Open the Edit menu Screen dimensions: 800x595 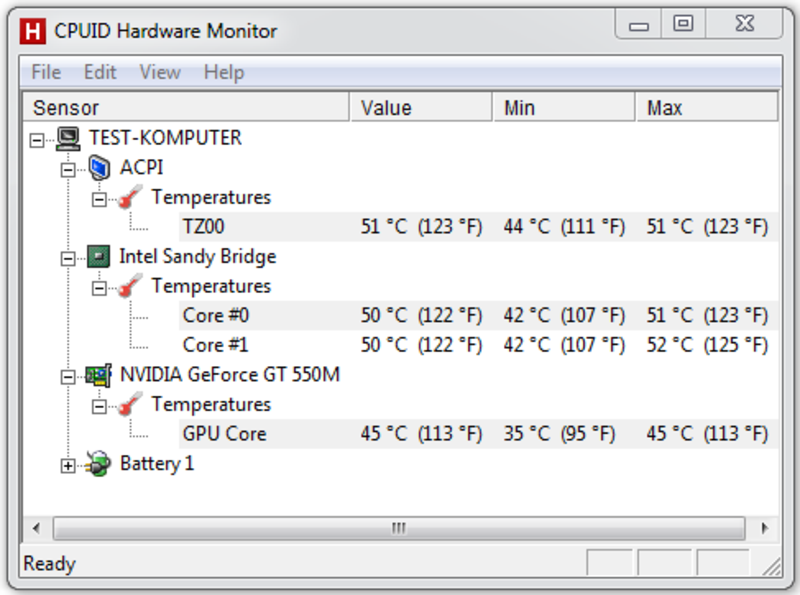[x=100, y=72]
